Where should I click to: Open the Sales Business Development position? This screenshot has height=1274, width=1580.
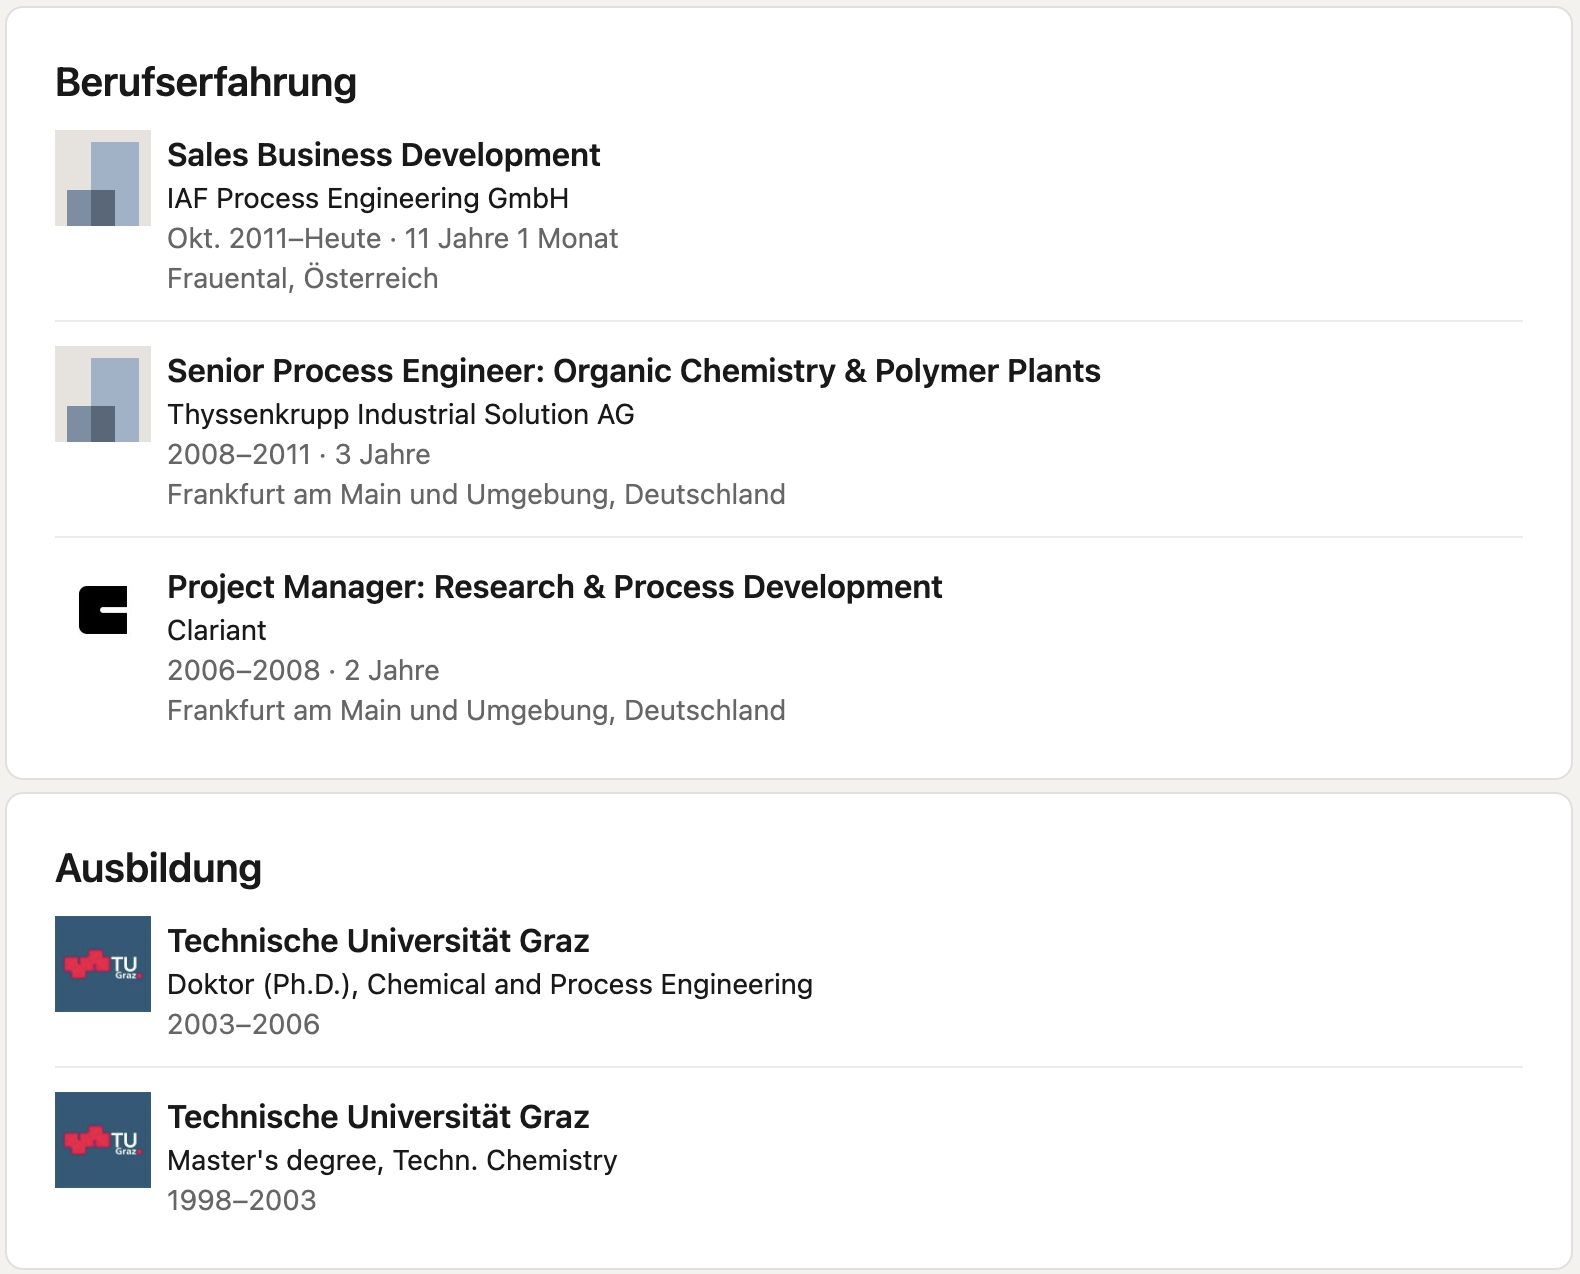pos(383,155)
